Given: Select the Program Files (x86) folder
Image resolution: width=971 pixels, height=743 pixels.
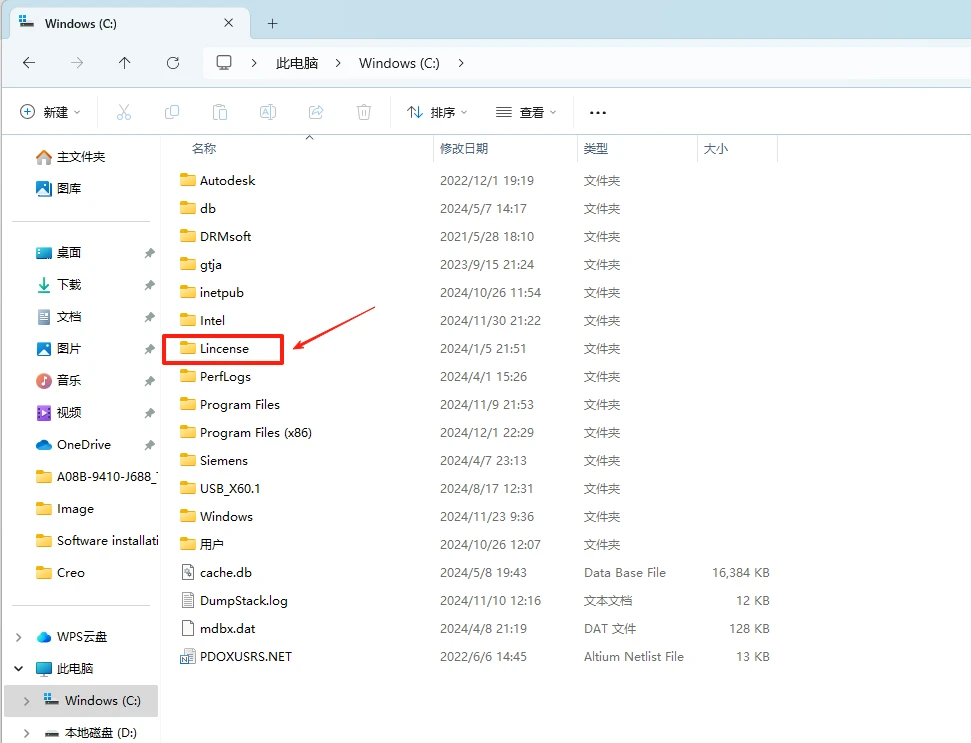Looking at the screenshot, I should pos(246,433).
